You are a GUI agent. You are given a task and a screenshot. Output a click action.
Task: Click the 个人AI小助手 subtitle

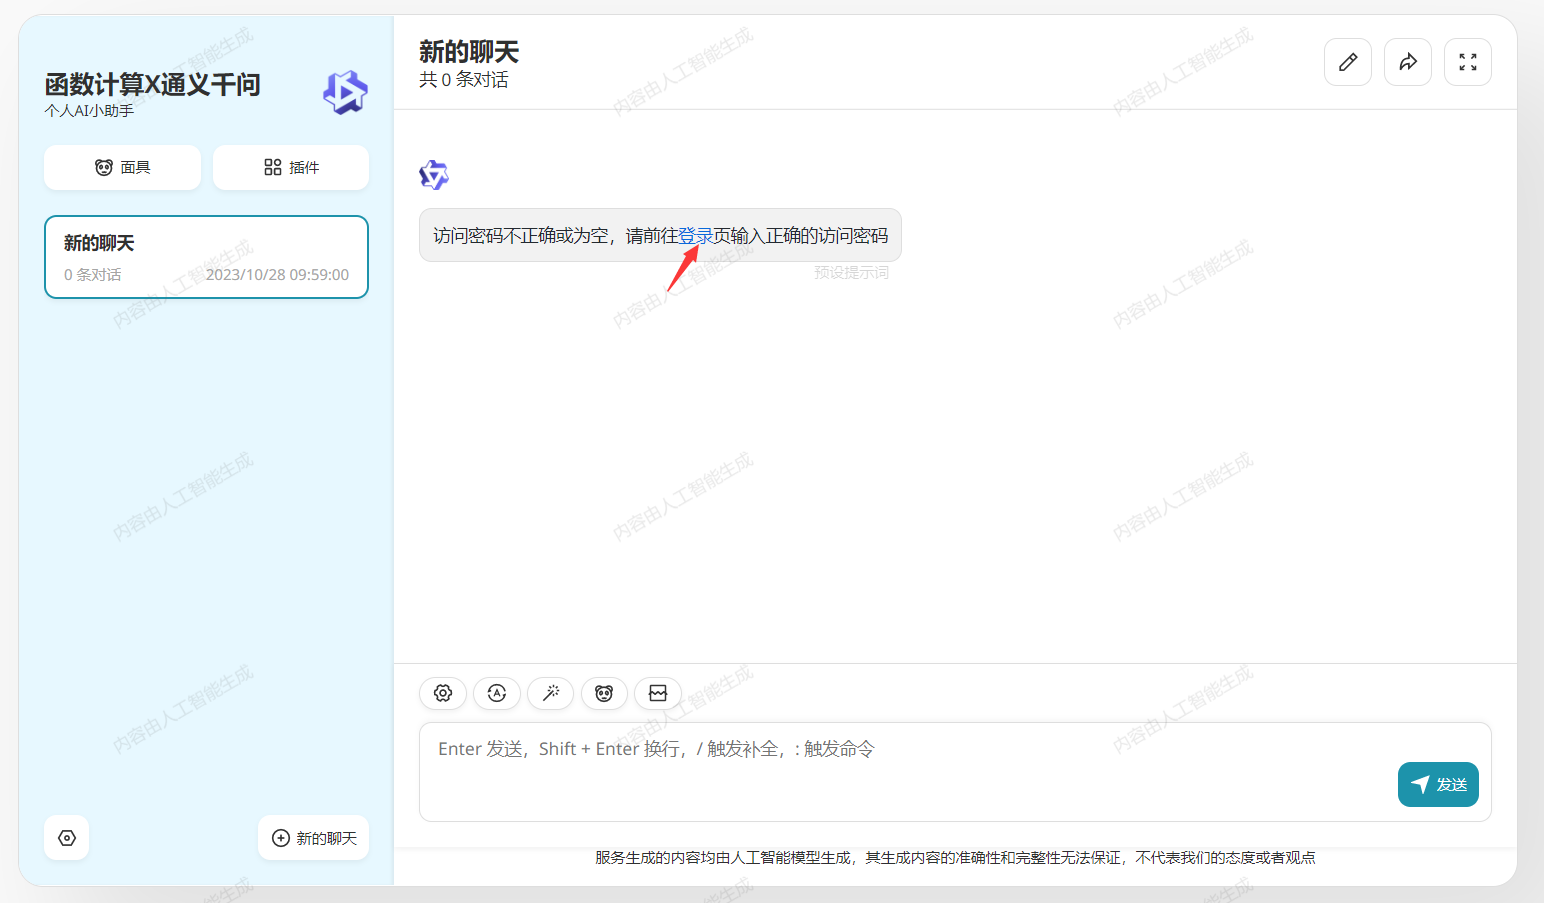click(x=89, y=111)
